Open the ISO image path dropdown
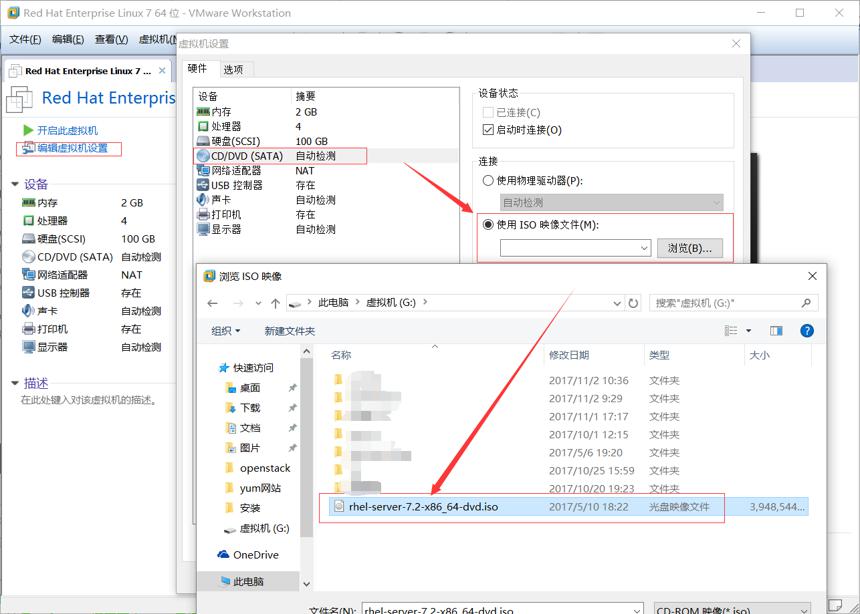Screen dimensions: 860x614 click(x=644, y=248)
